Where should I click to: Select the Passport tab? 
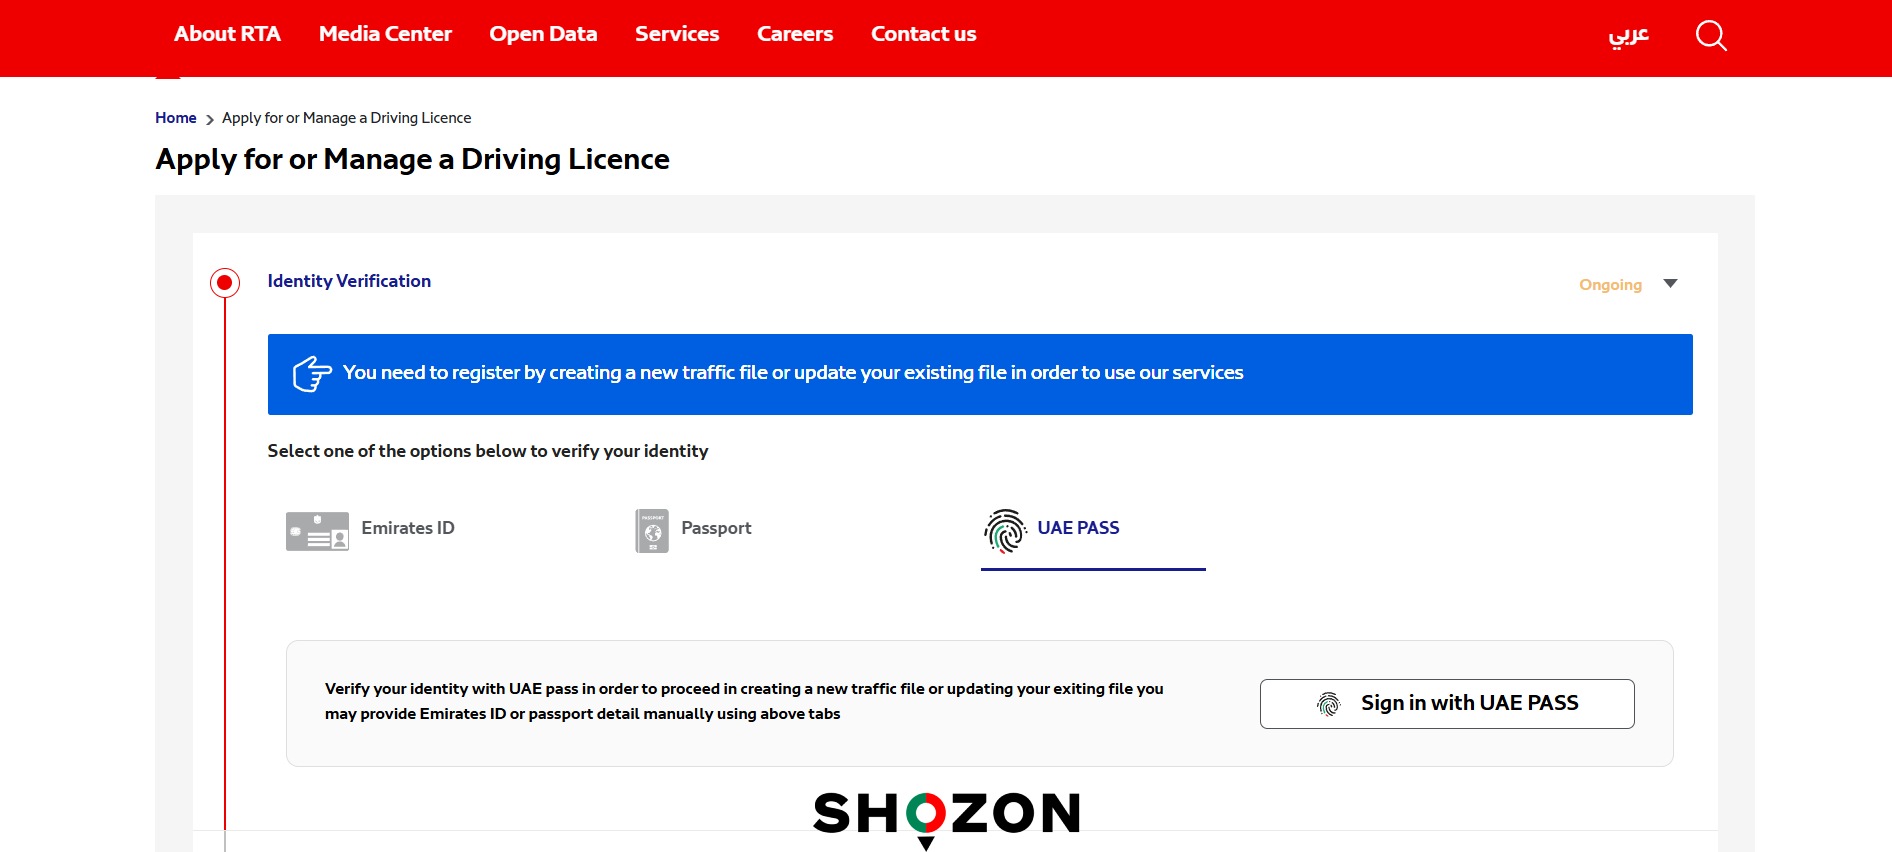click(716, 528)
